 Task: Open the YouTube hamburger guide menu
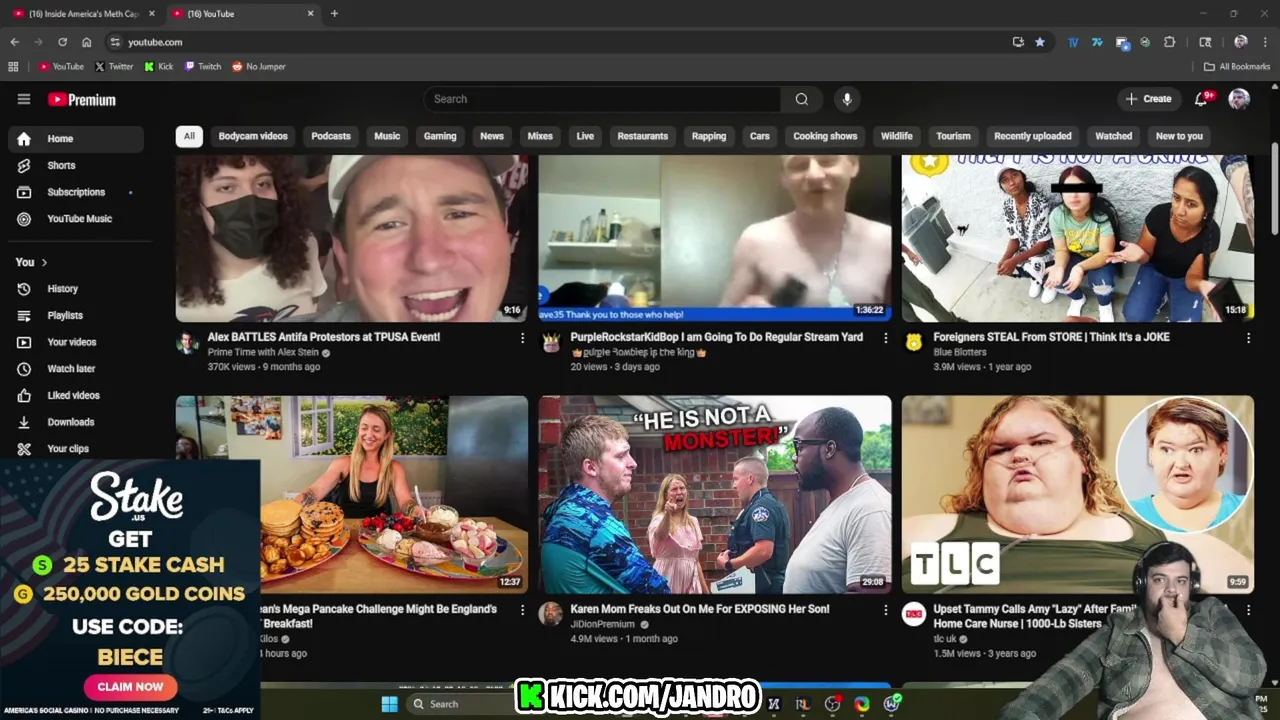24,99
